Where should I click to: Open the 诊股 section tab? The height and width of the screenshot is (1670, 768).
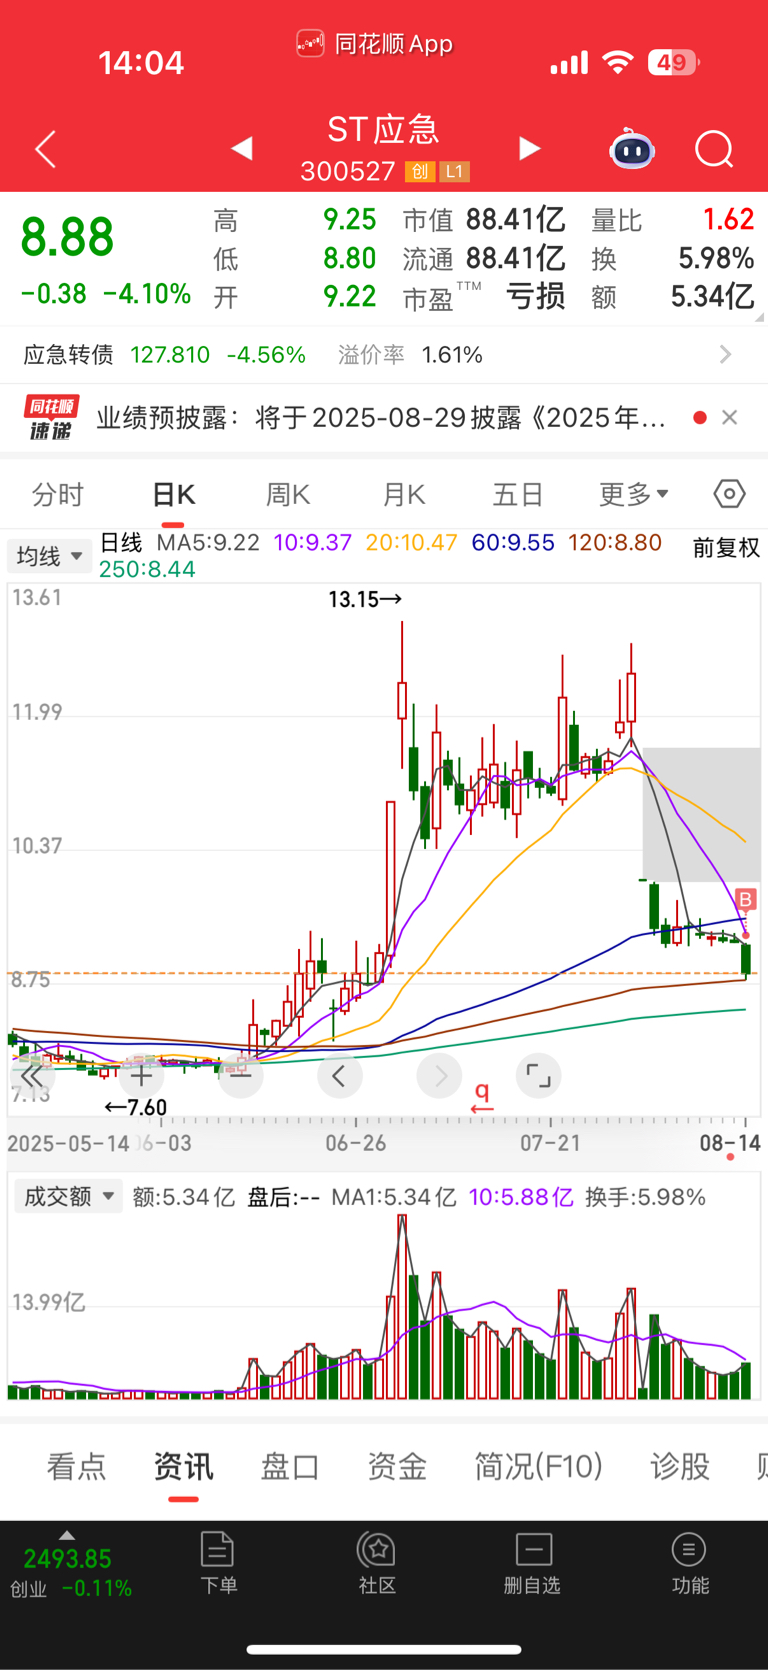point(680,1467)
